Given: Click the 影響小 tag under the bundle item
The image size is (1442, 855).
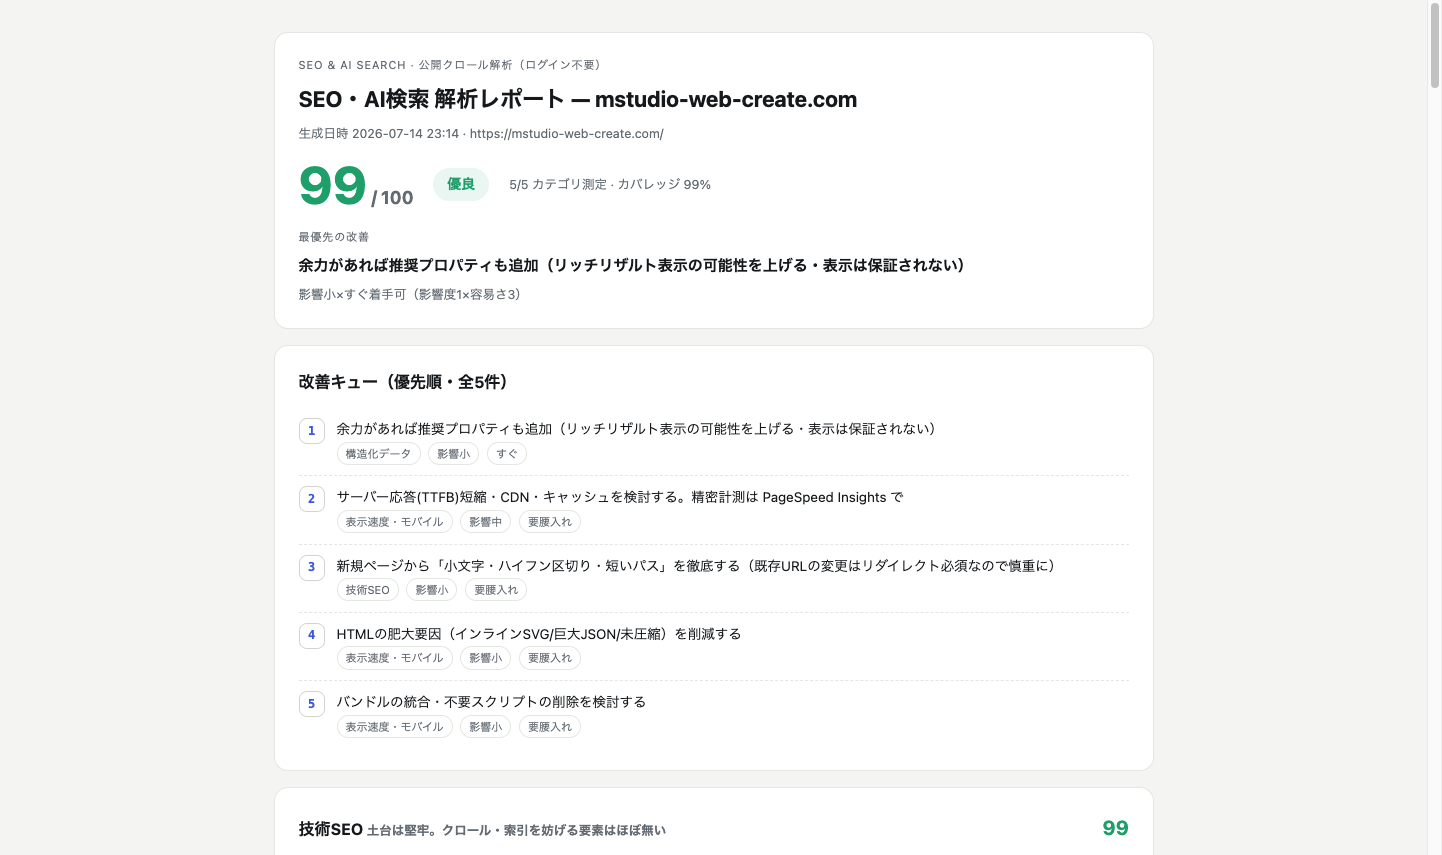Looking at the screenshot, I should coord(486,727).
